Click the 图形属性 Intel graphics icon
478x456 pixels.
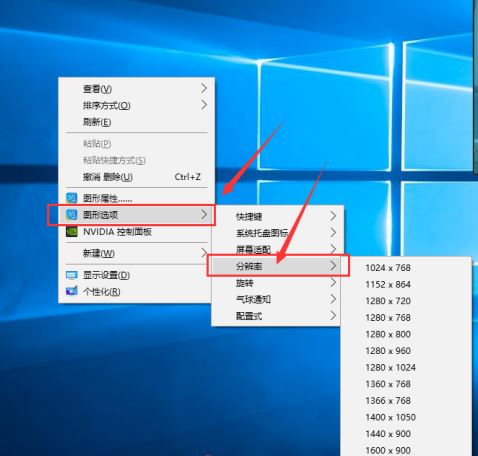tap(71, 198)
